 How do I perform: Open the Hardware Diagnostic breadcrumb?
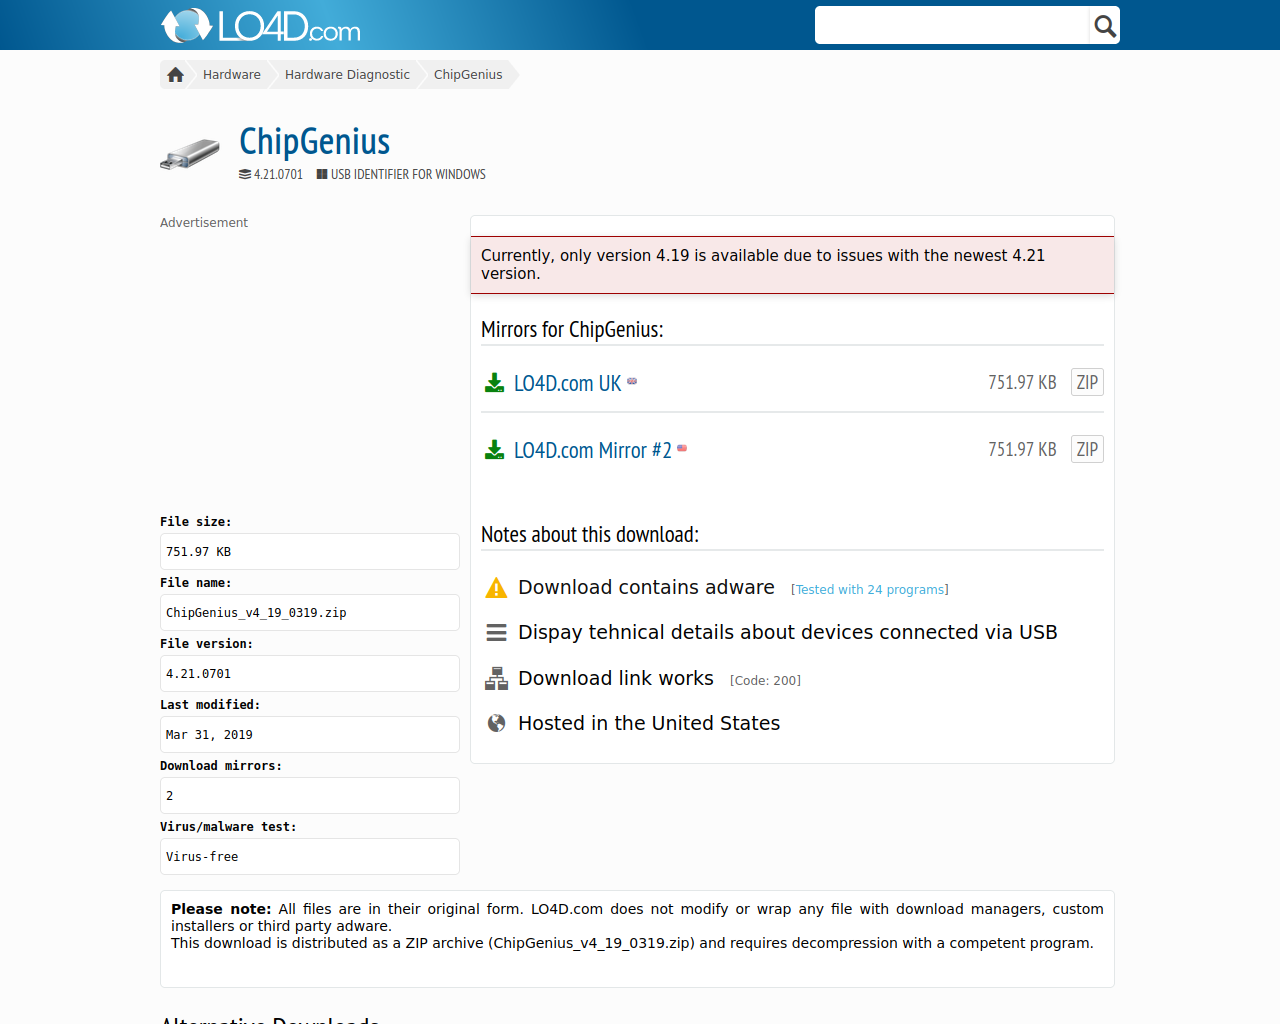[x=347, y=75]
